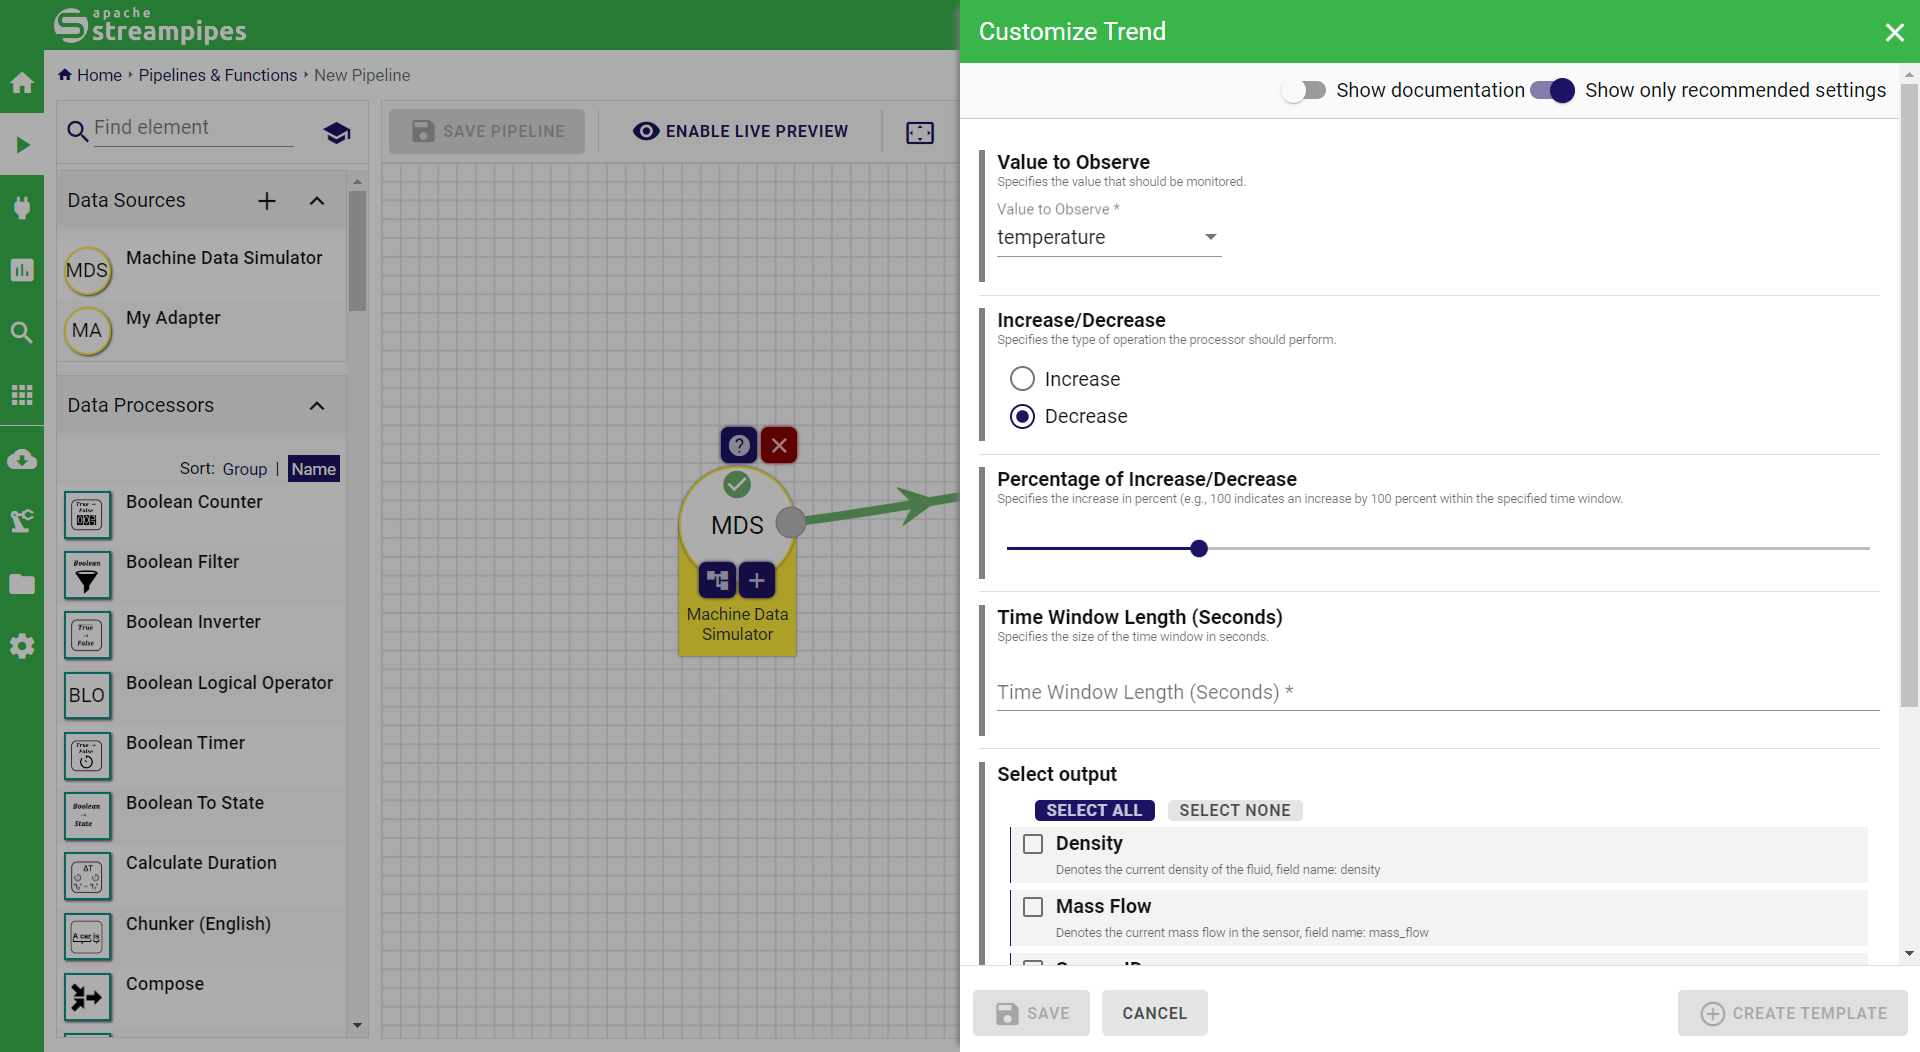Delete the MDS node with red X
The height and width of the screenshot is (1052, 1920).
point(779,445)
